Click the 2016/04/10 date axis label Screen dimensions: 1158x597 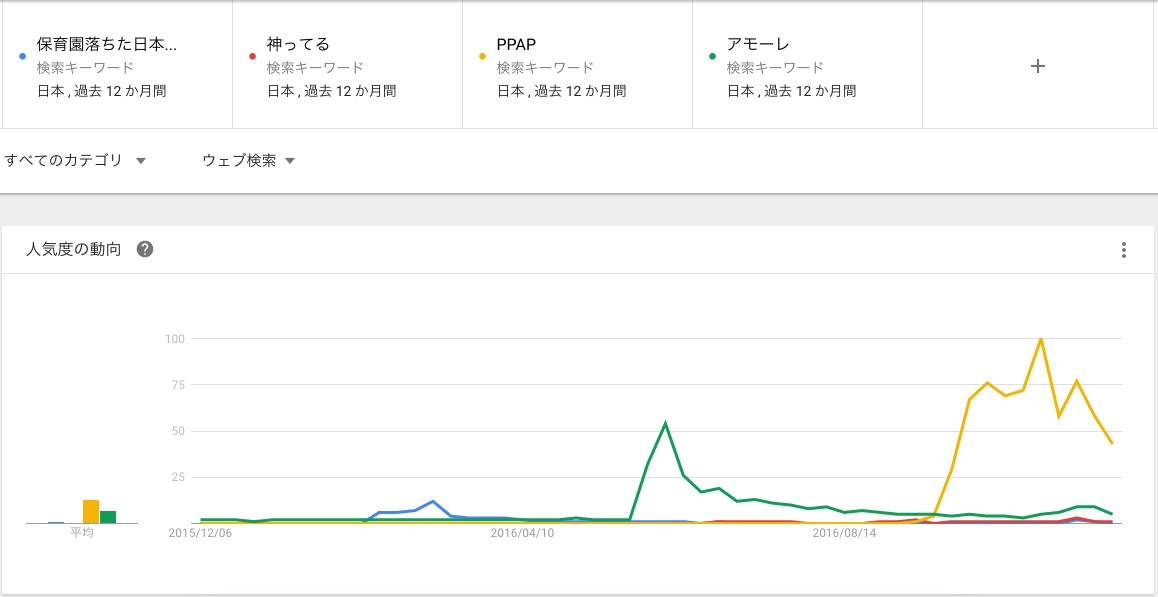pos(522,534)
